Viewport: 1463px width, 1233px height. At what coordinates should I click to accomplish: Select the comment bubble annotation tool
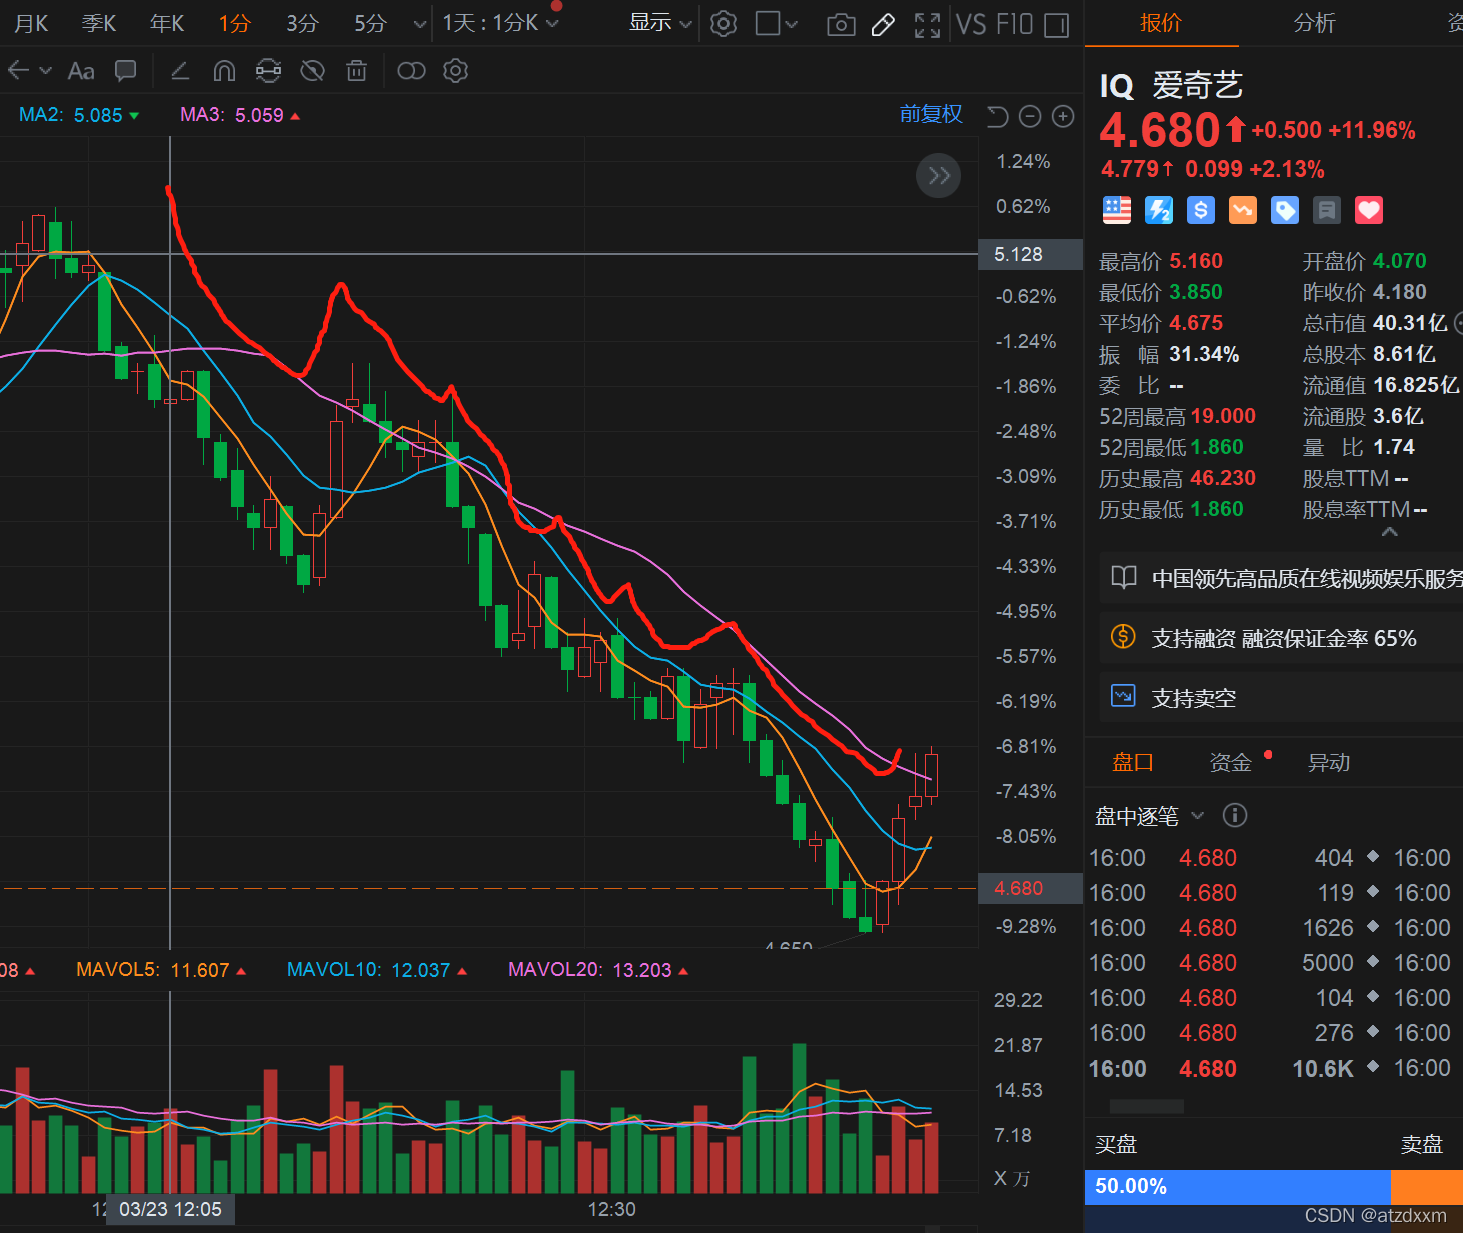pyautogui.click(x=126, y=70)
